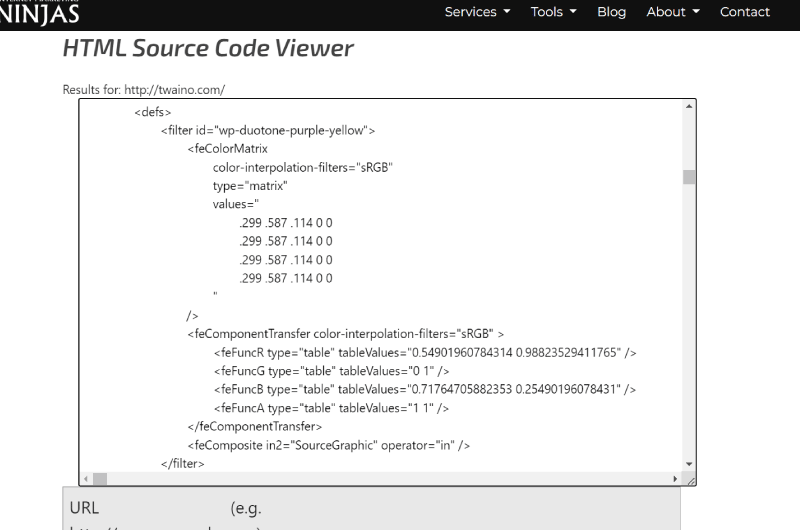The image size is (800, 530).
Task: Click the '<feComponentTransfer' opening tag line
Action: coord(345,334)
